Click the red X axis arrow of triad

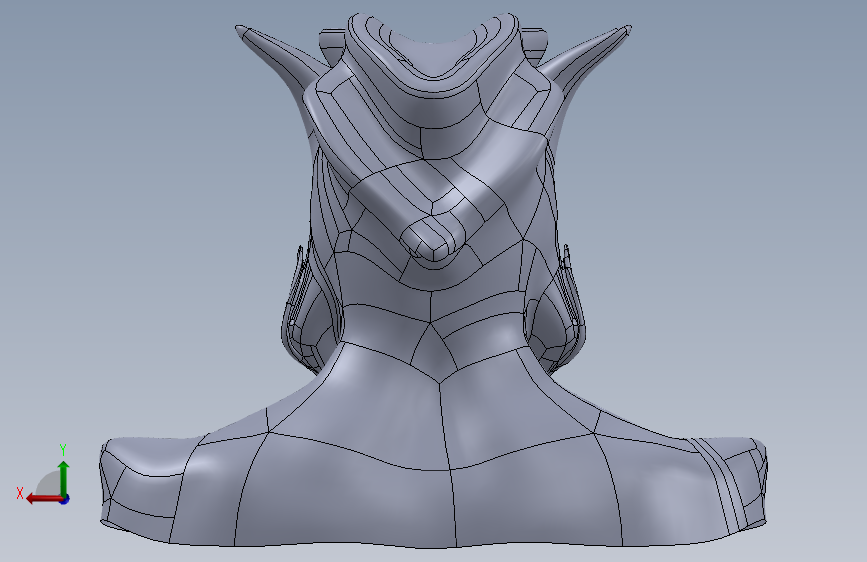pyautogui.click(x=44, y=499)
